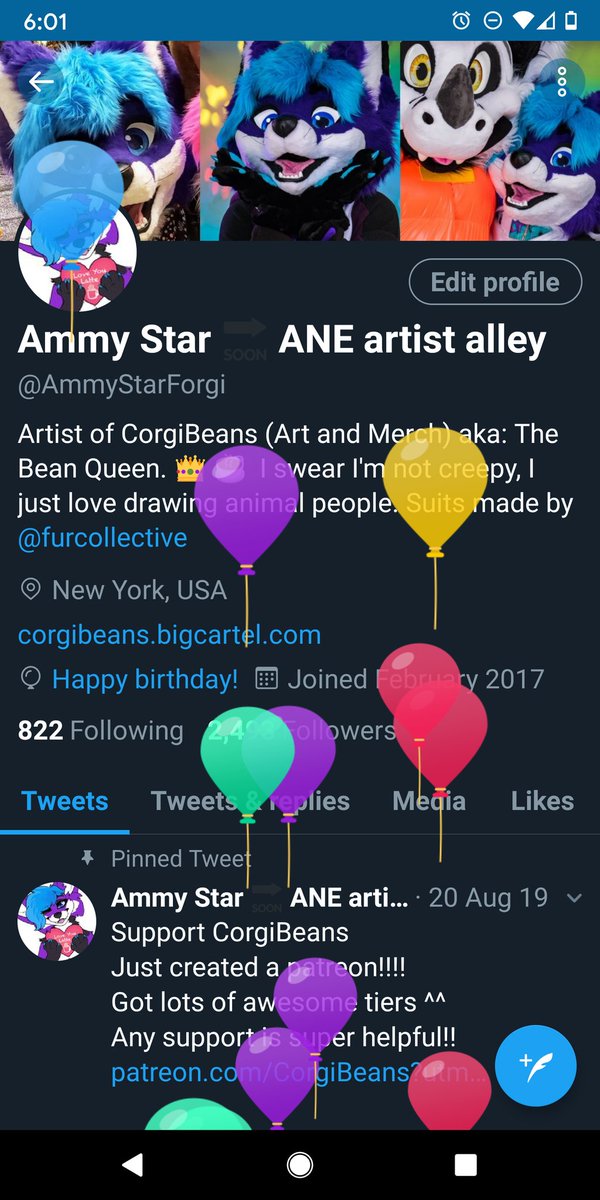
Task: Open the patreon.com/CorgiBeans link
Action: 301,1074
